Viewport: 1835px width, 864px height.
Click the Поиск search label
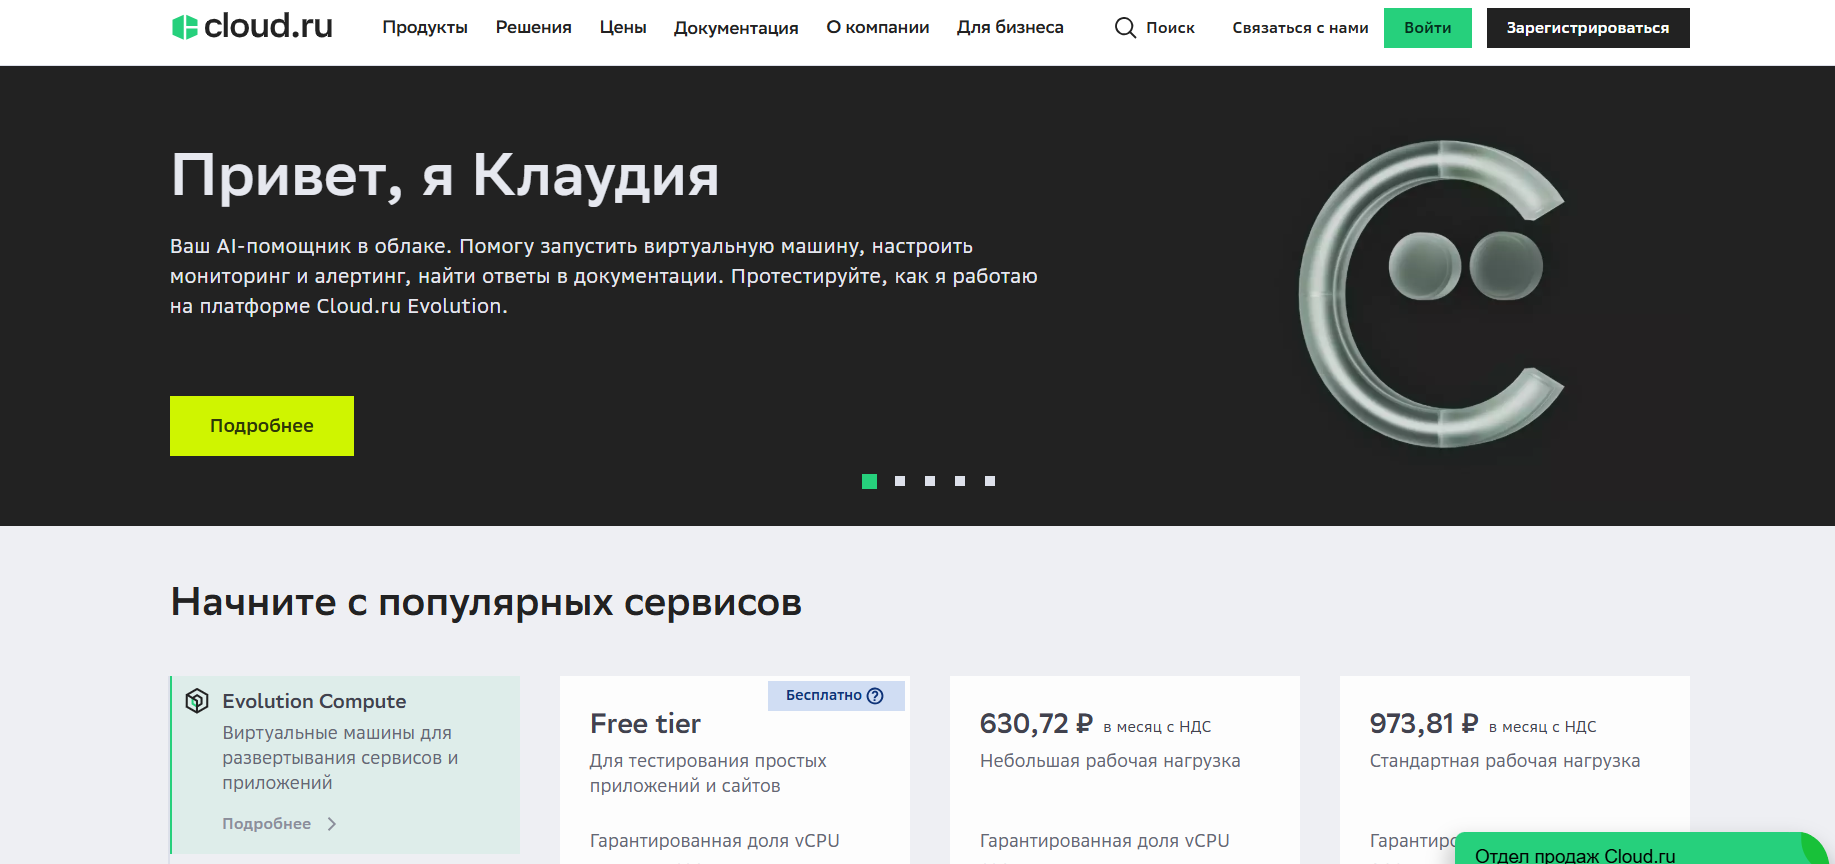click(x=1170, y=28)
